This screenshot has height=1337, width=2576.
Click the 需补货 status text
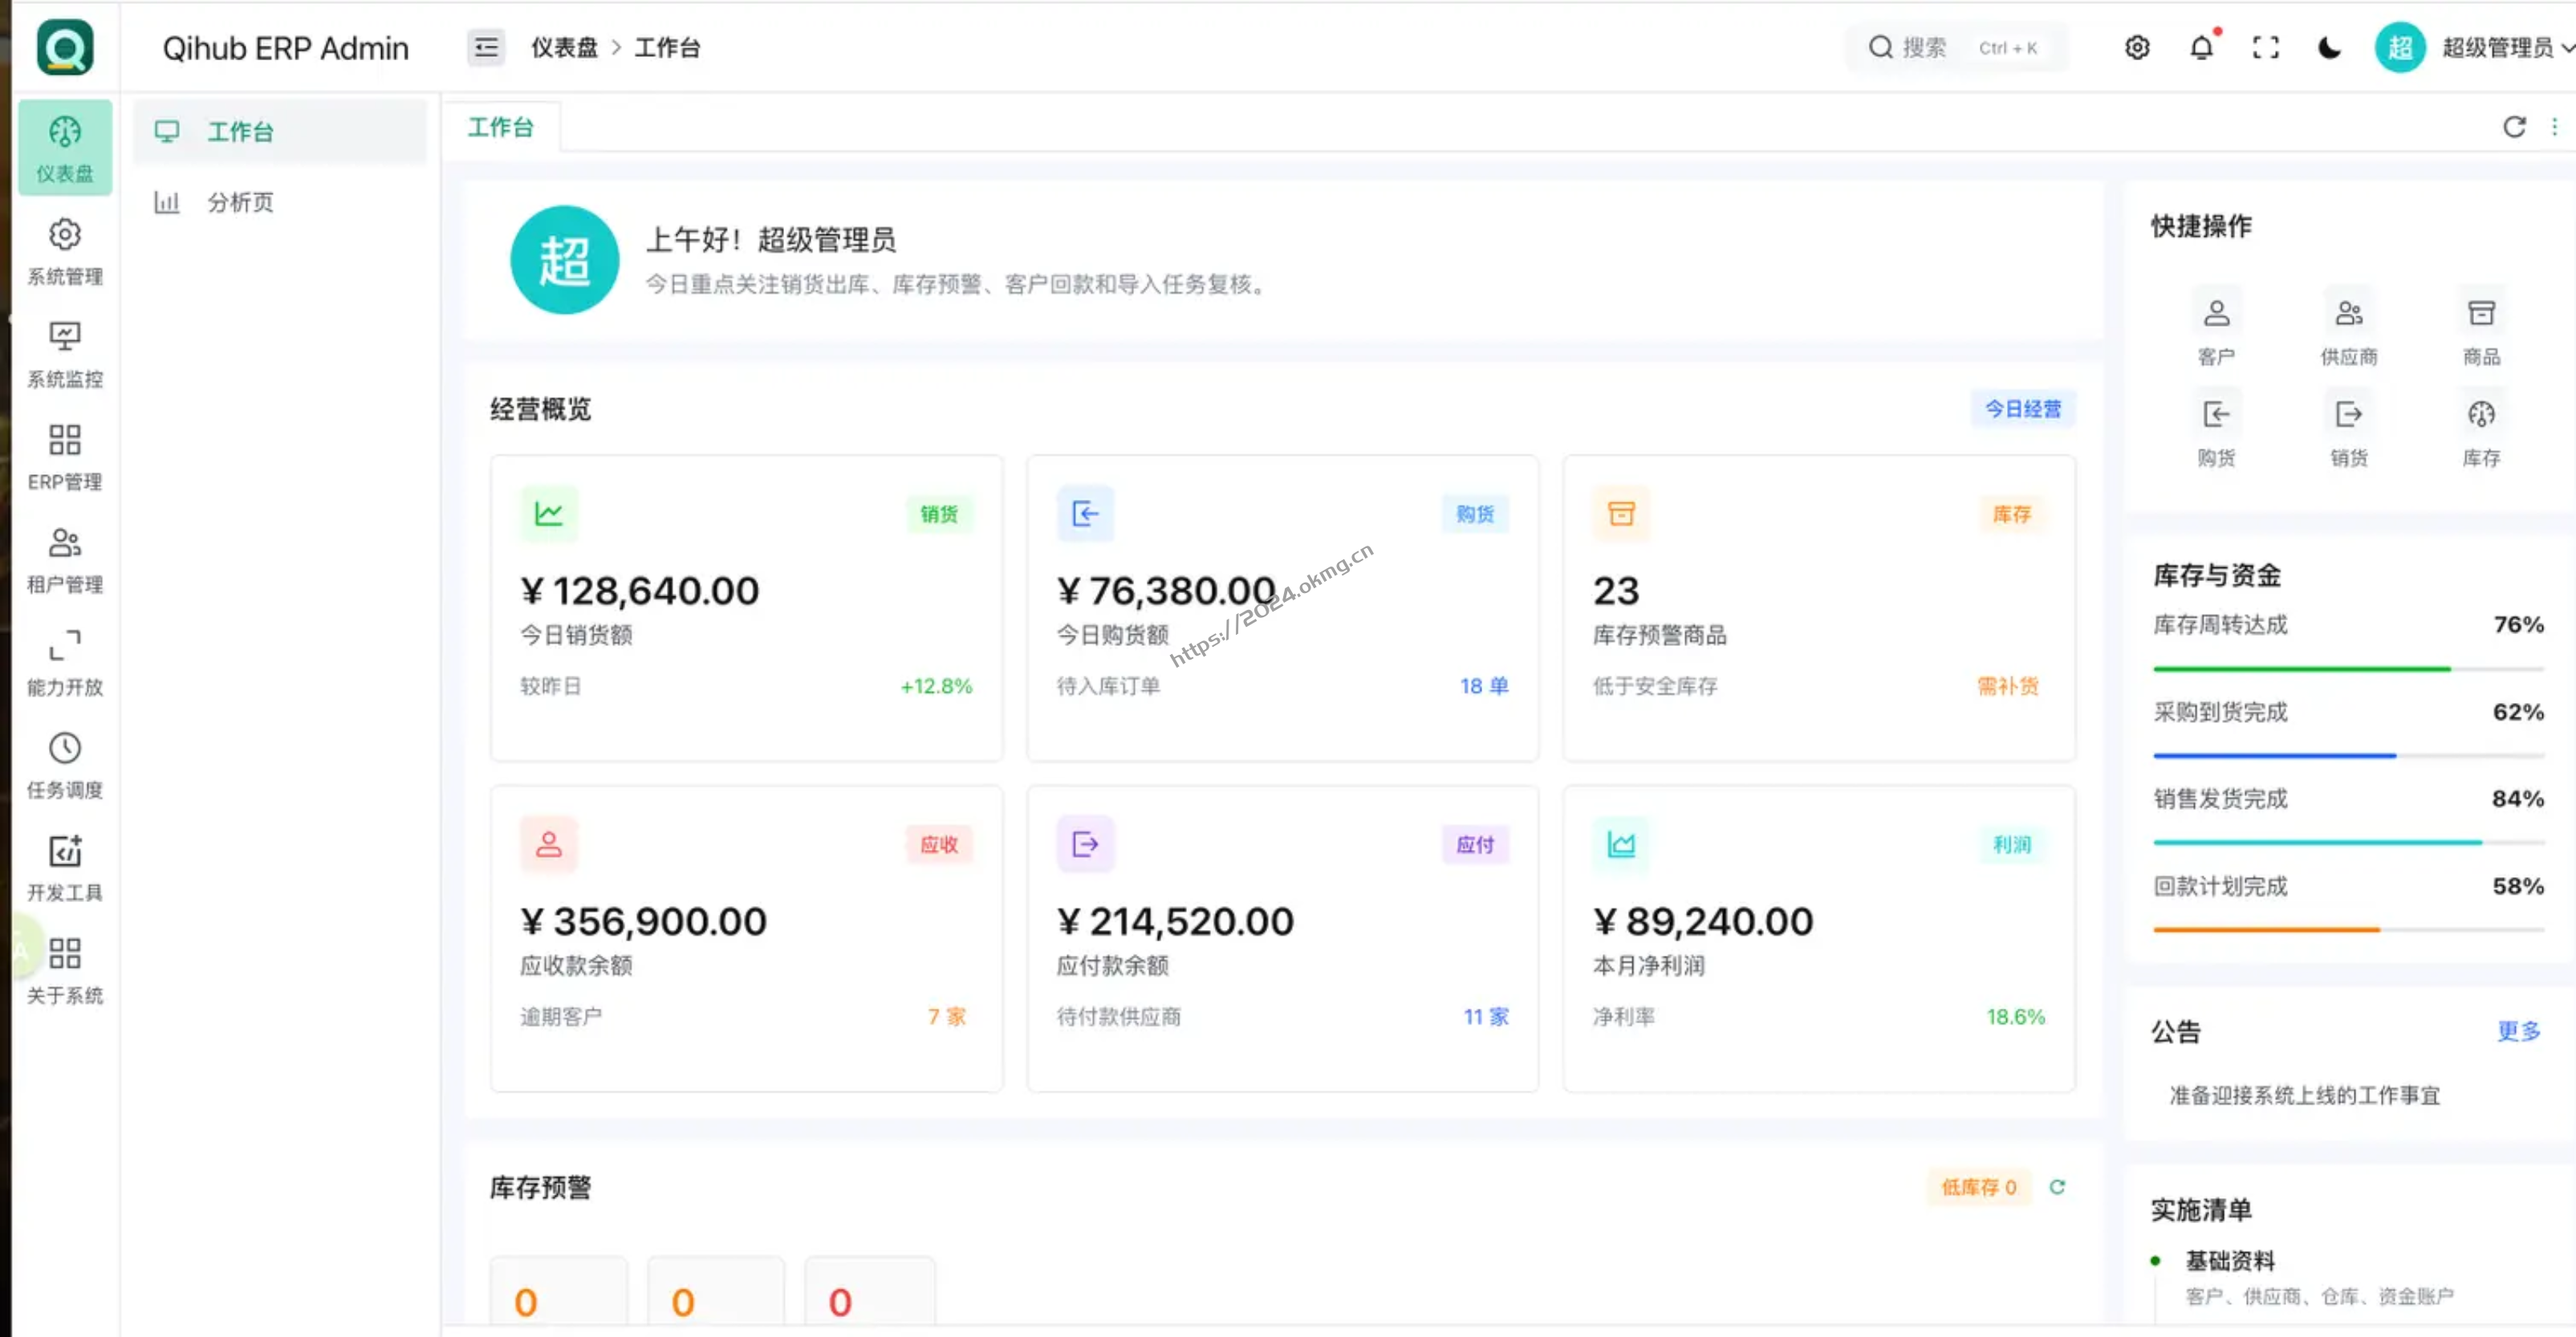(2007, 686)
